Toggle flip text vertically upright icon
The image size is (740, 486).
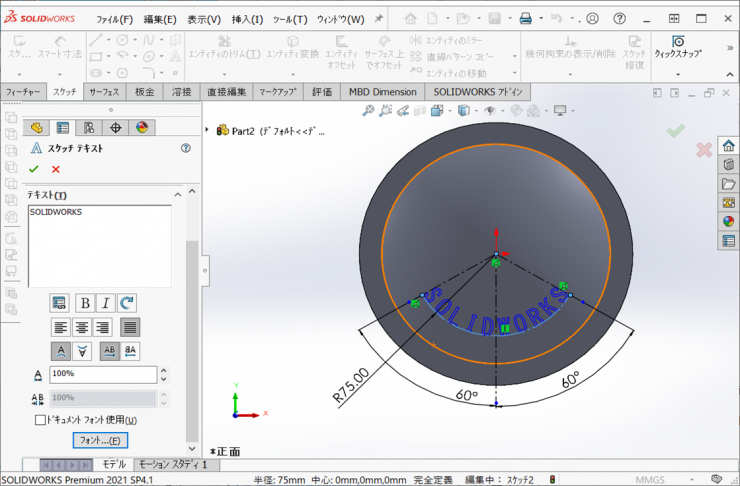point(61,351)
